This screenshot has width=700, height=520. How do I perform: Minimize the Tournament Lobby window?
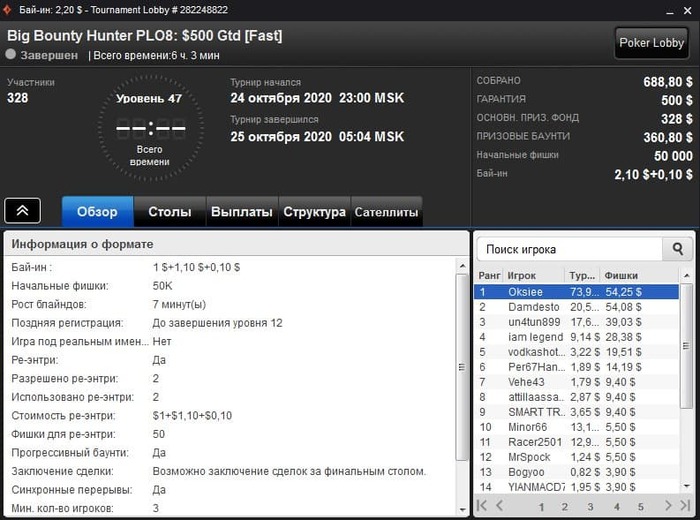pyautogui.click(x=670, y=11)
